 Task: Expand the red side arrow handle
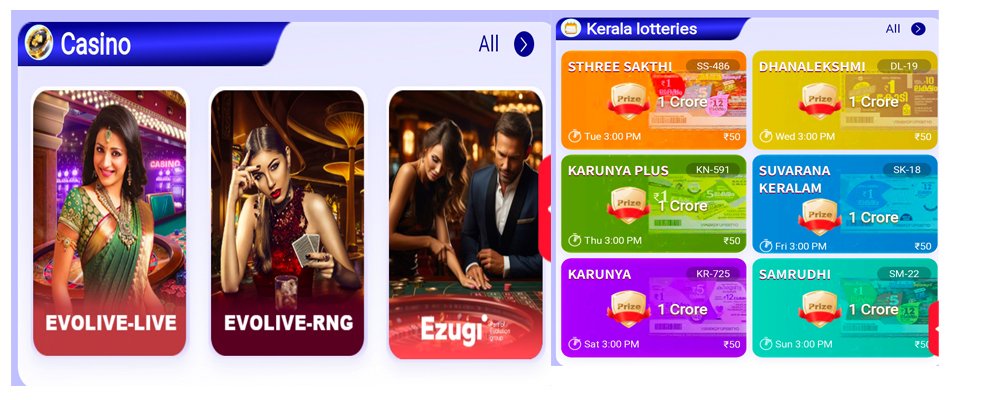tap(545, 208)
